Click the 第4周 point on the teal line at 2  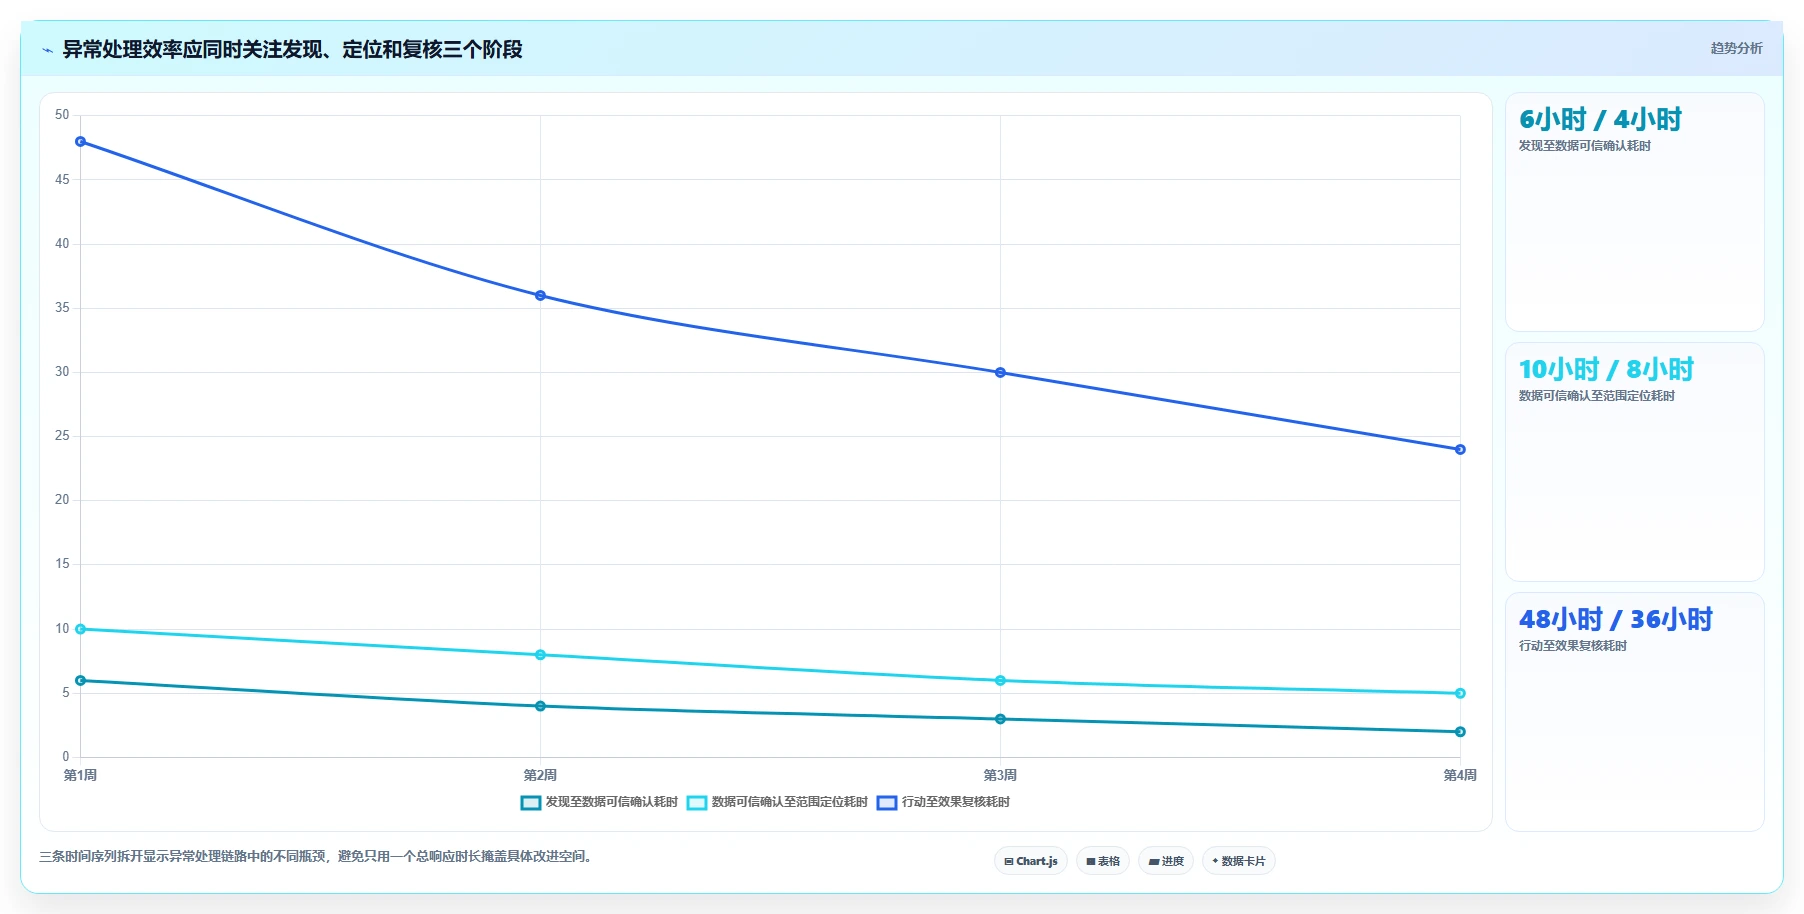[1460, 732]
